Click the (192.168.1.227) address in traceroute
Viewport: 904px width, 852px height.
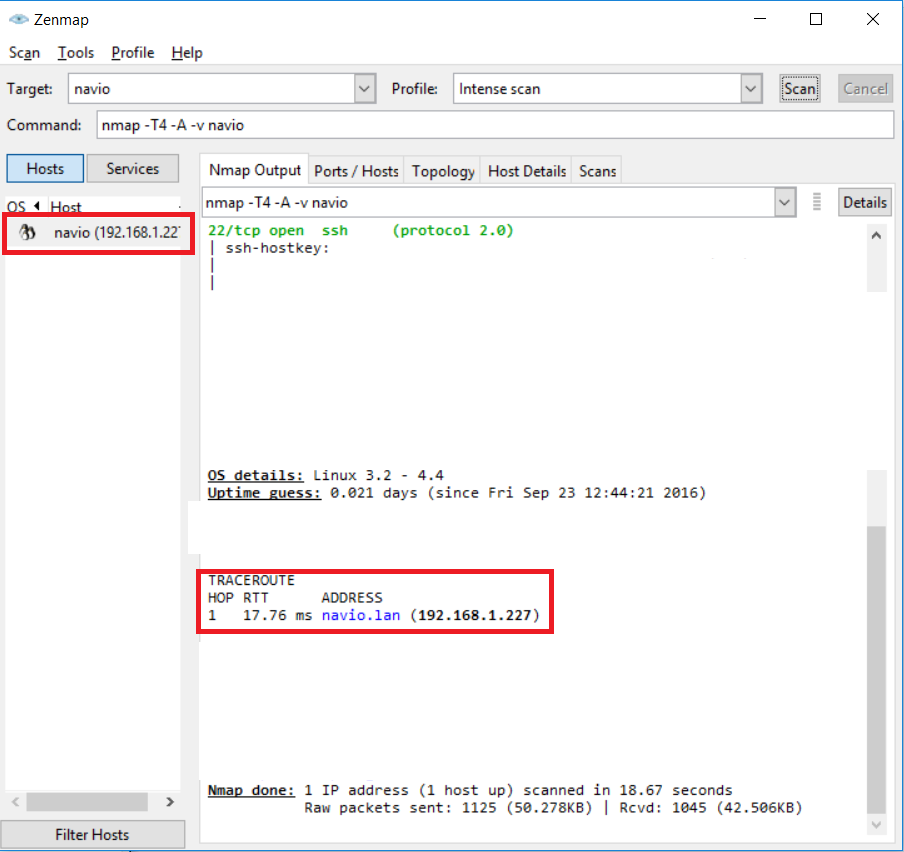(475, 615)
